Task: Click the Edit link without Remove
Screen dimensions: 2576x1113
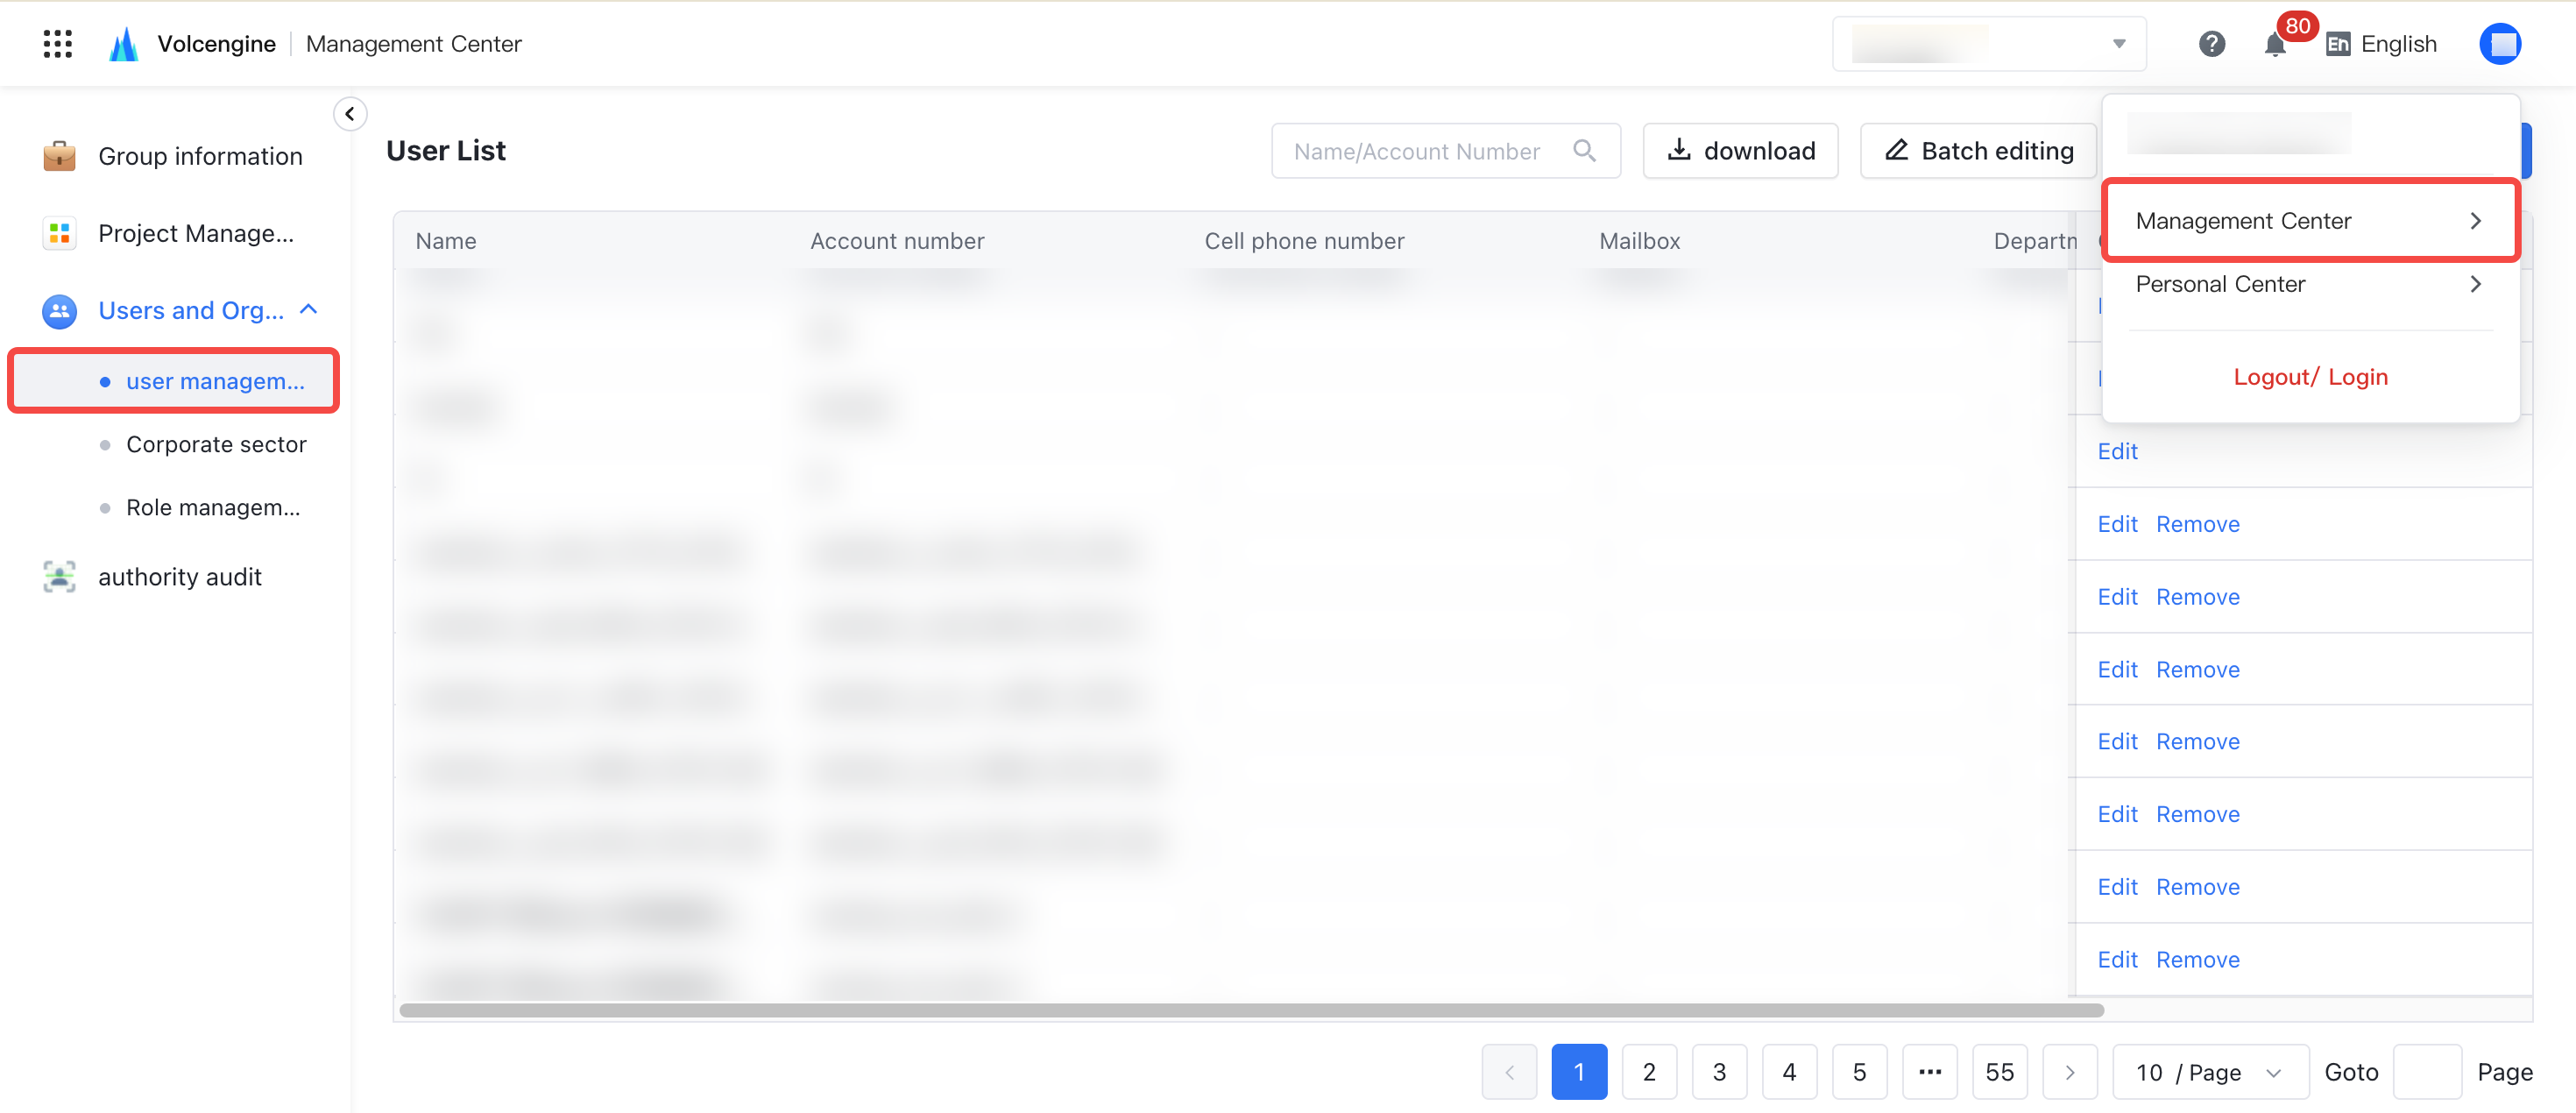Action: pos(2117,451)
